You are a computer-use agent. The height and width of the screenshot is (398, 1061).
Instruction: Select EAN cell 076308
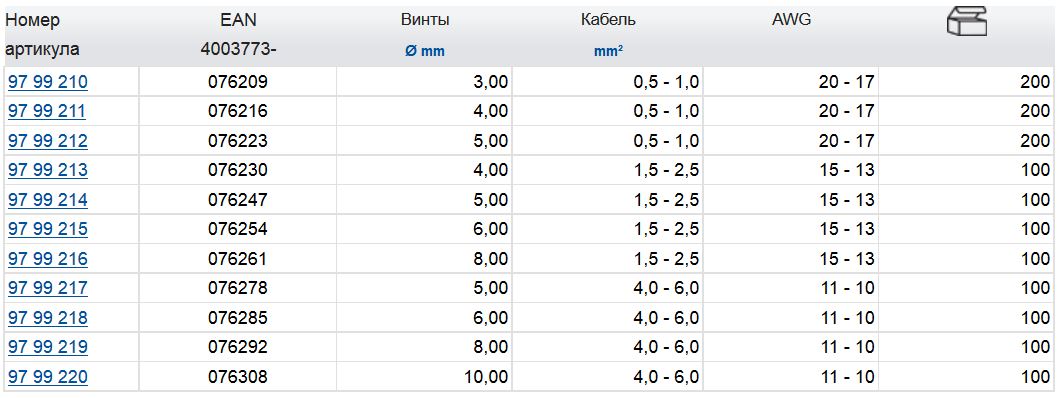coord(238,377)
